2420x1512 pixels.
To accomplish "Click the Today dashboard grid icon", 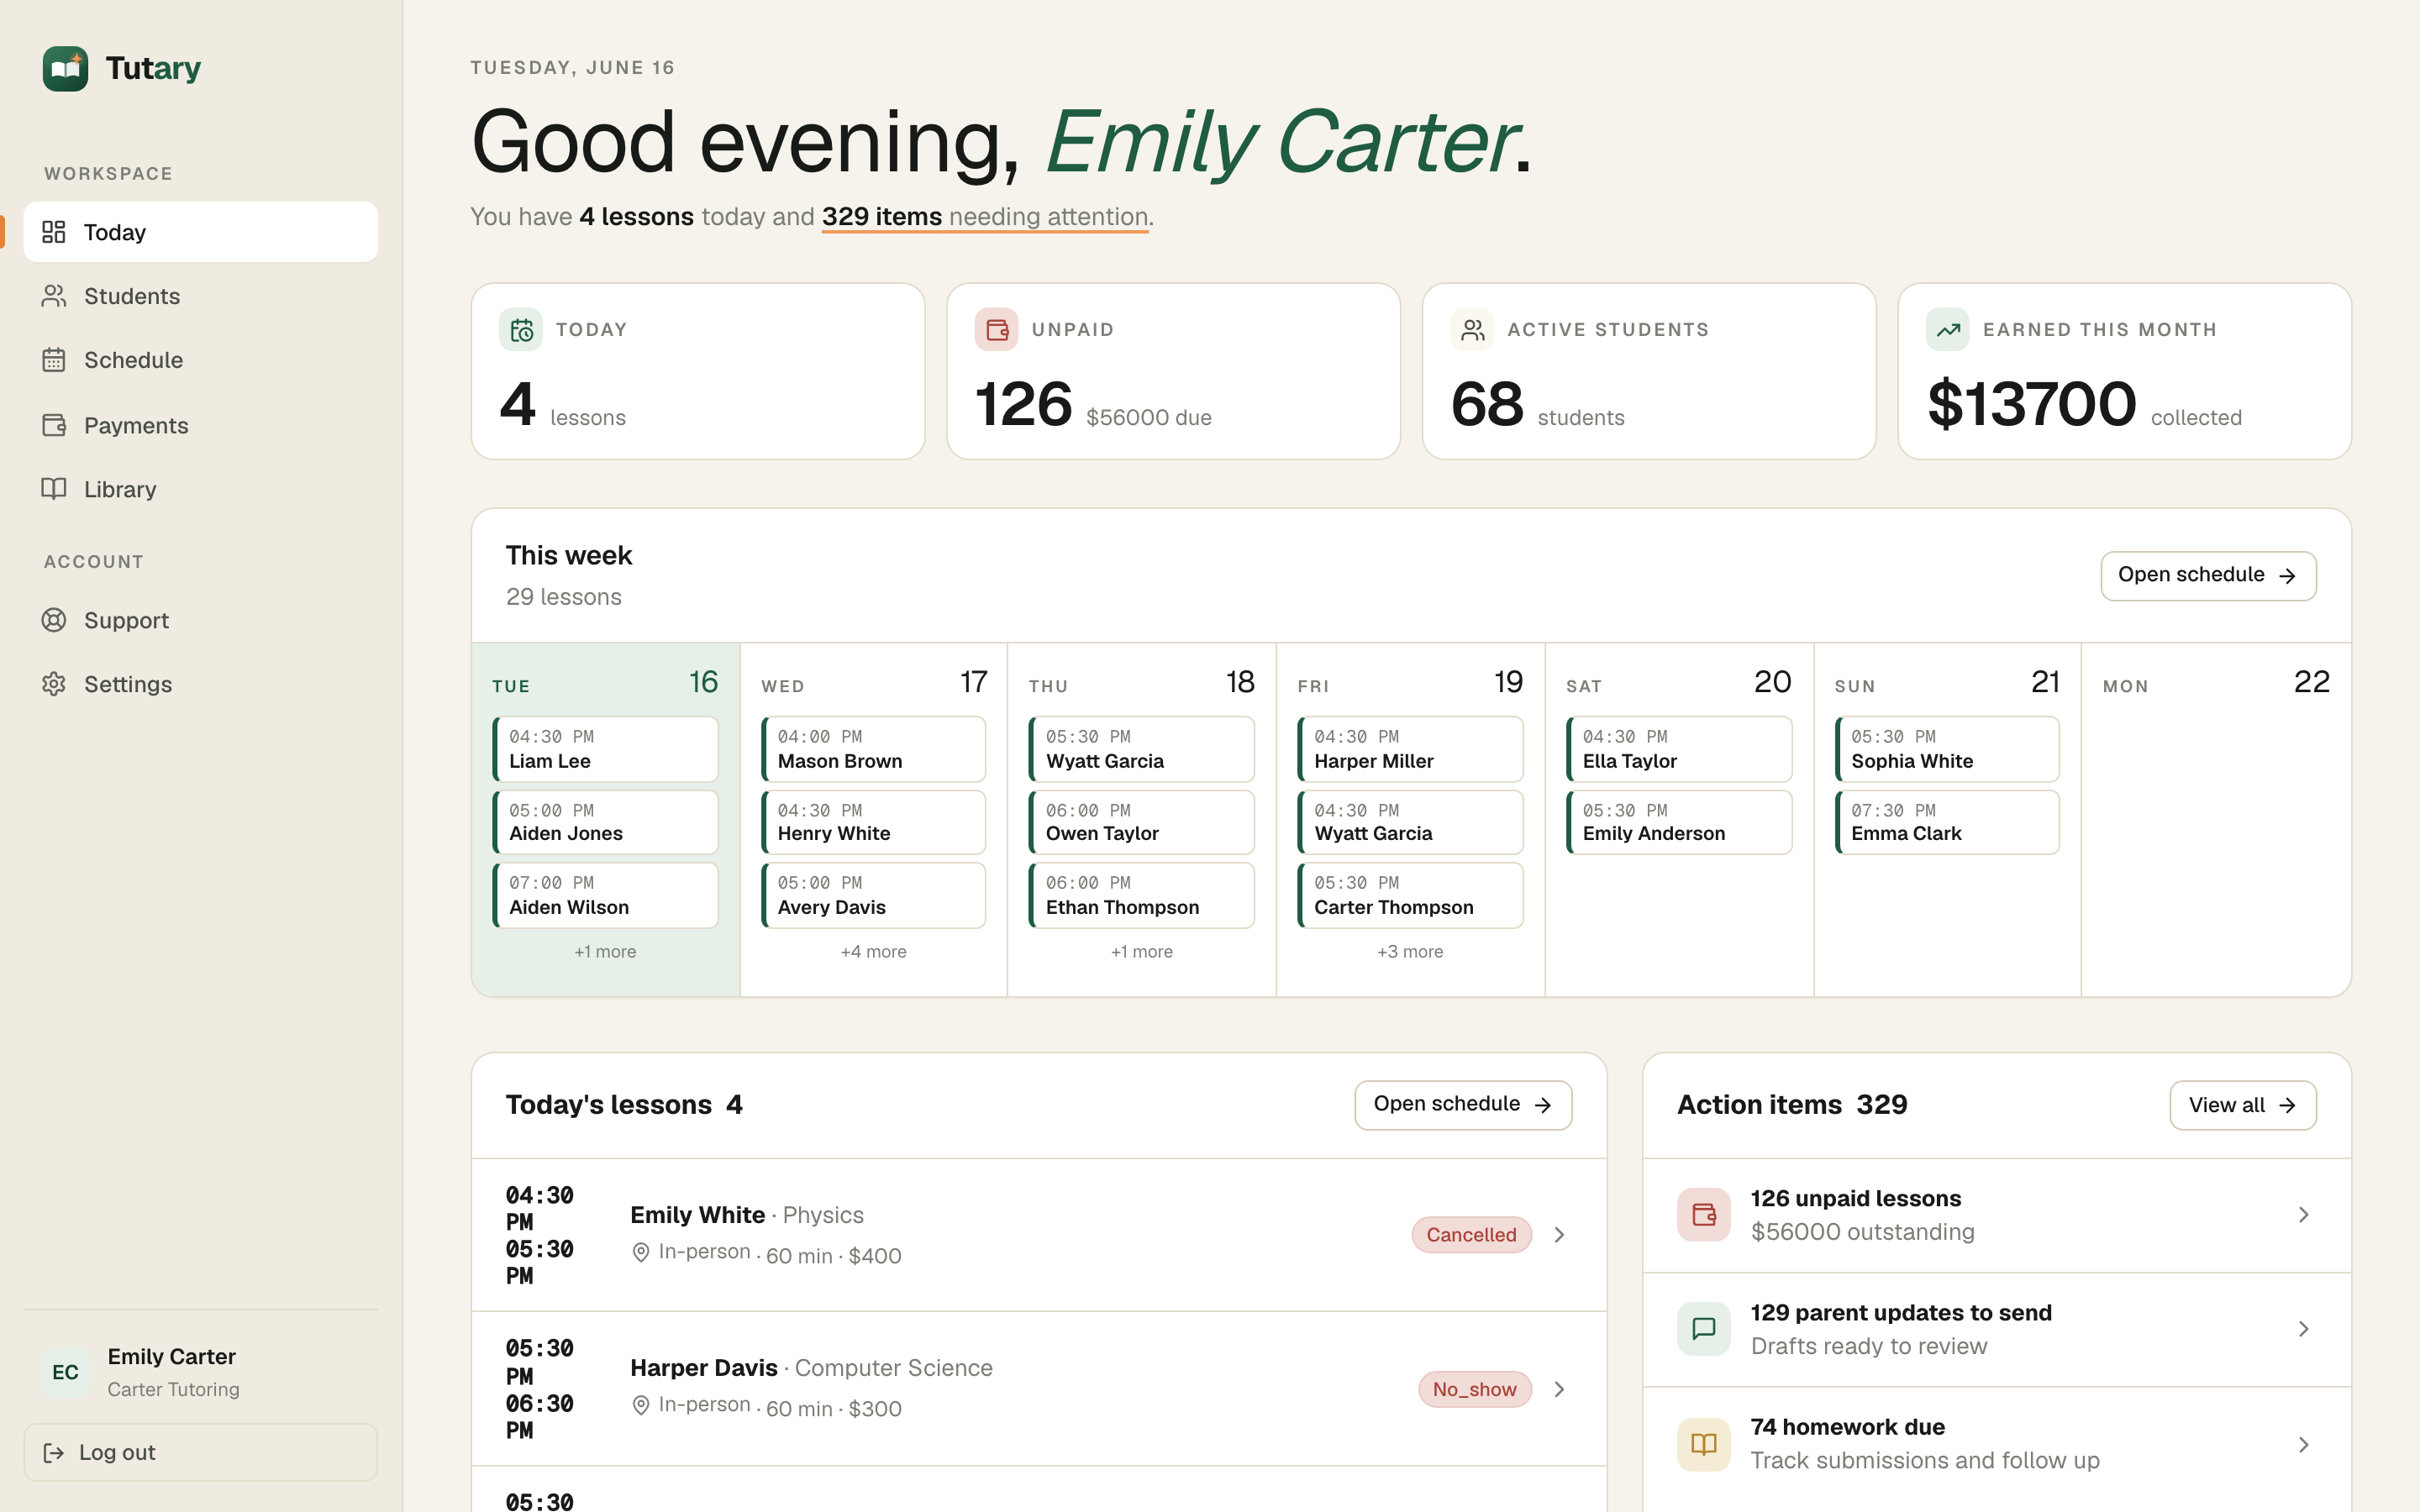I will [54, 232].
